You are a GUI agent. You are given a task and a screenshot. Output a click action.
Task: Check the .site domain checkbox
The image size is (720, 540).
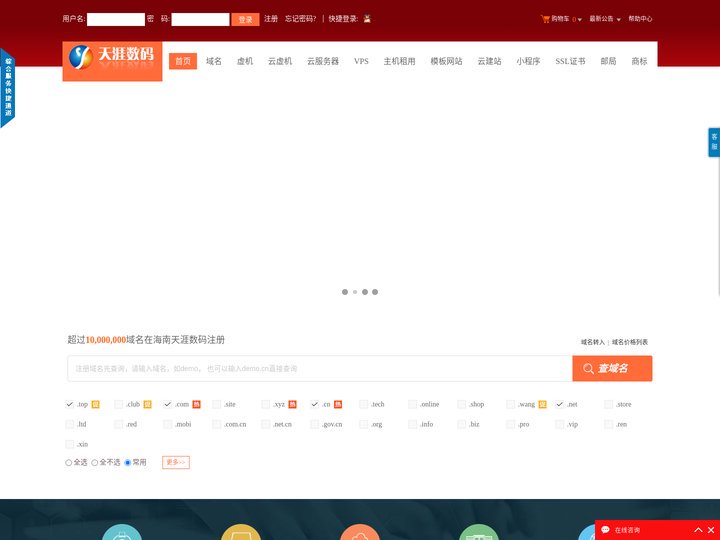coord(217,404)
